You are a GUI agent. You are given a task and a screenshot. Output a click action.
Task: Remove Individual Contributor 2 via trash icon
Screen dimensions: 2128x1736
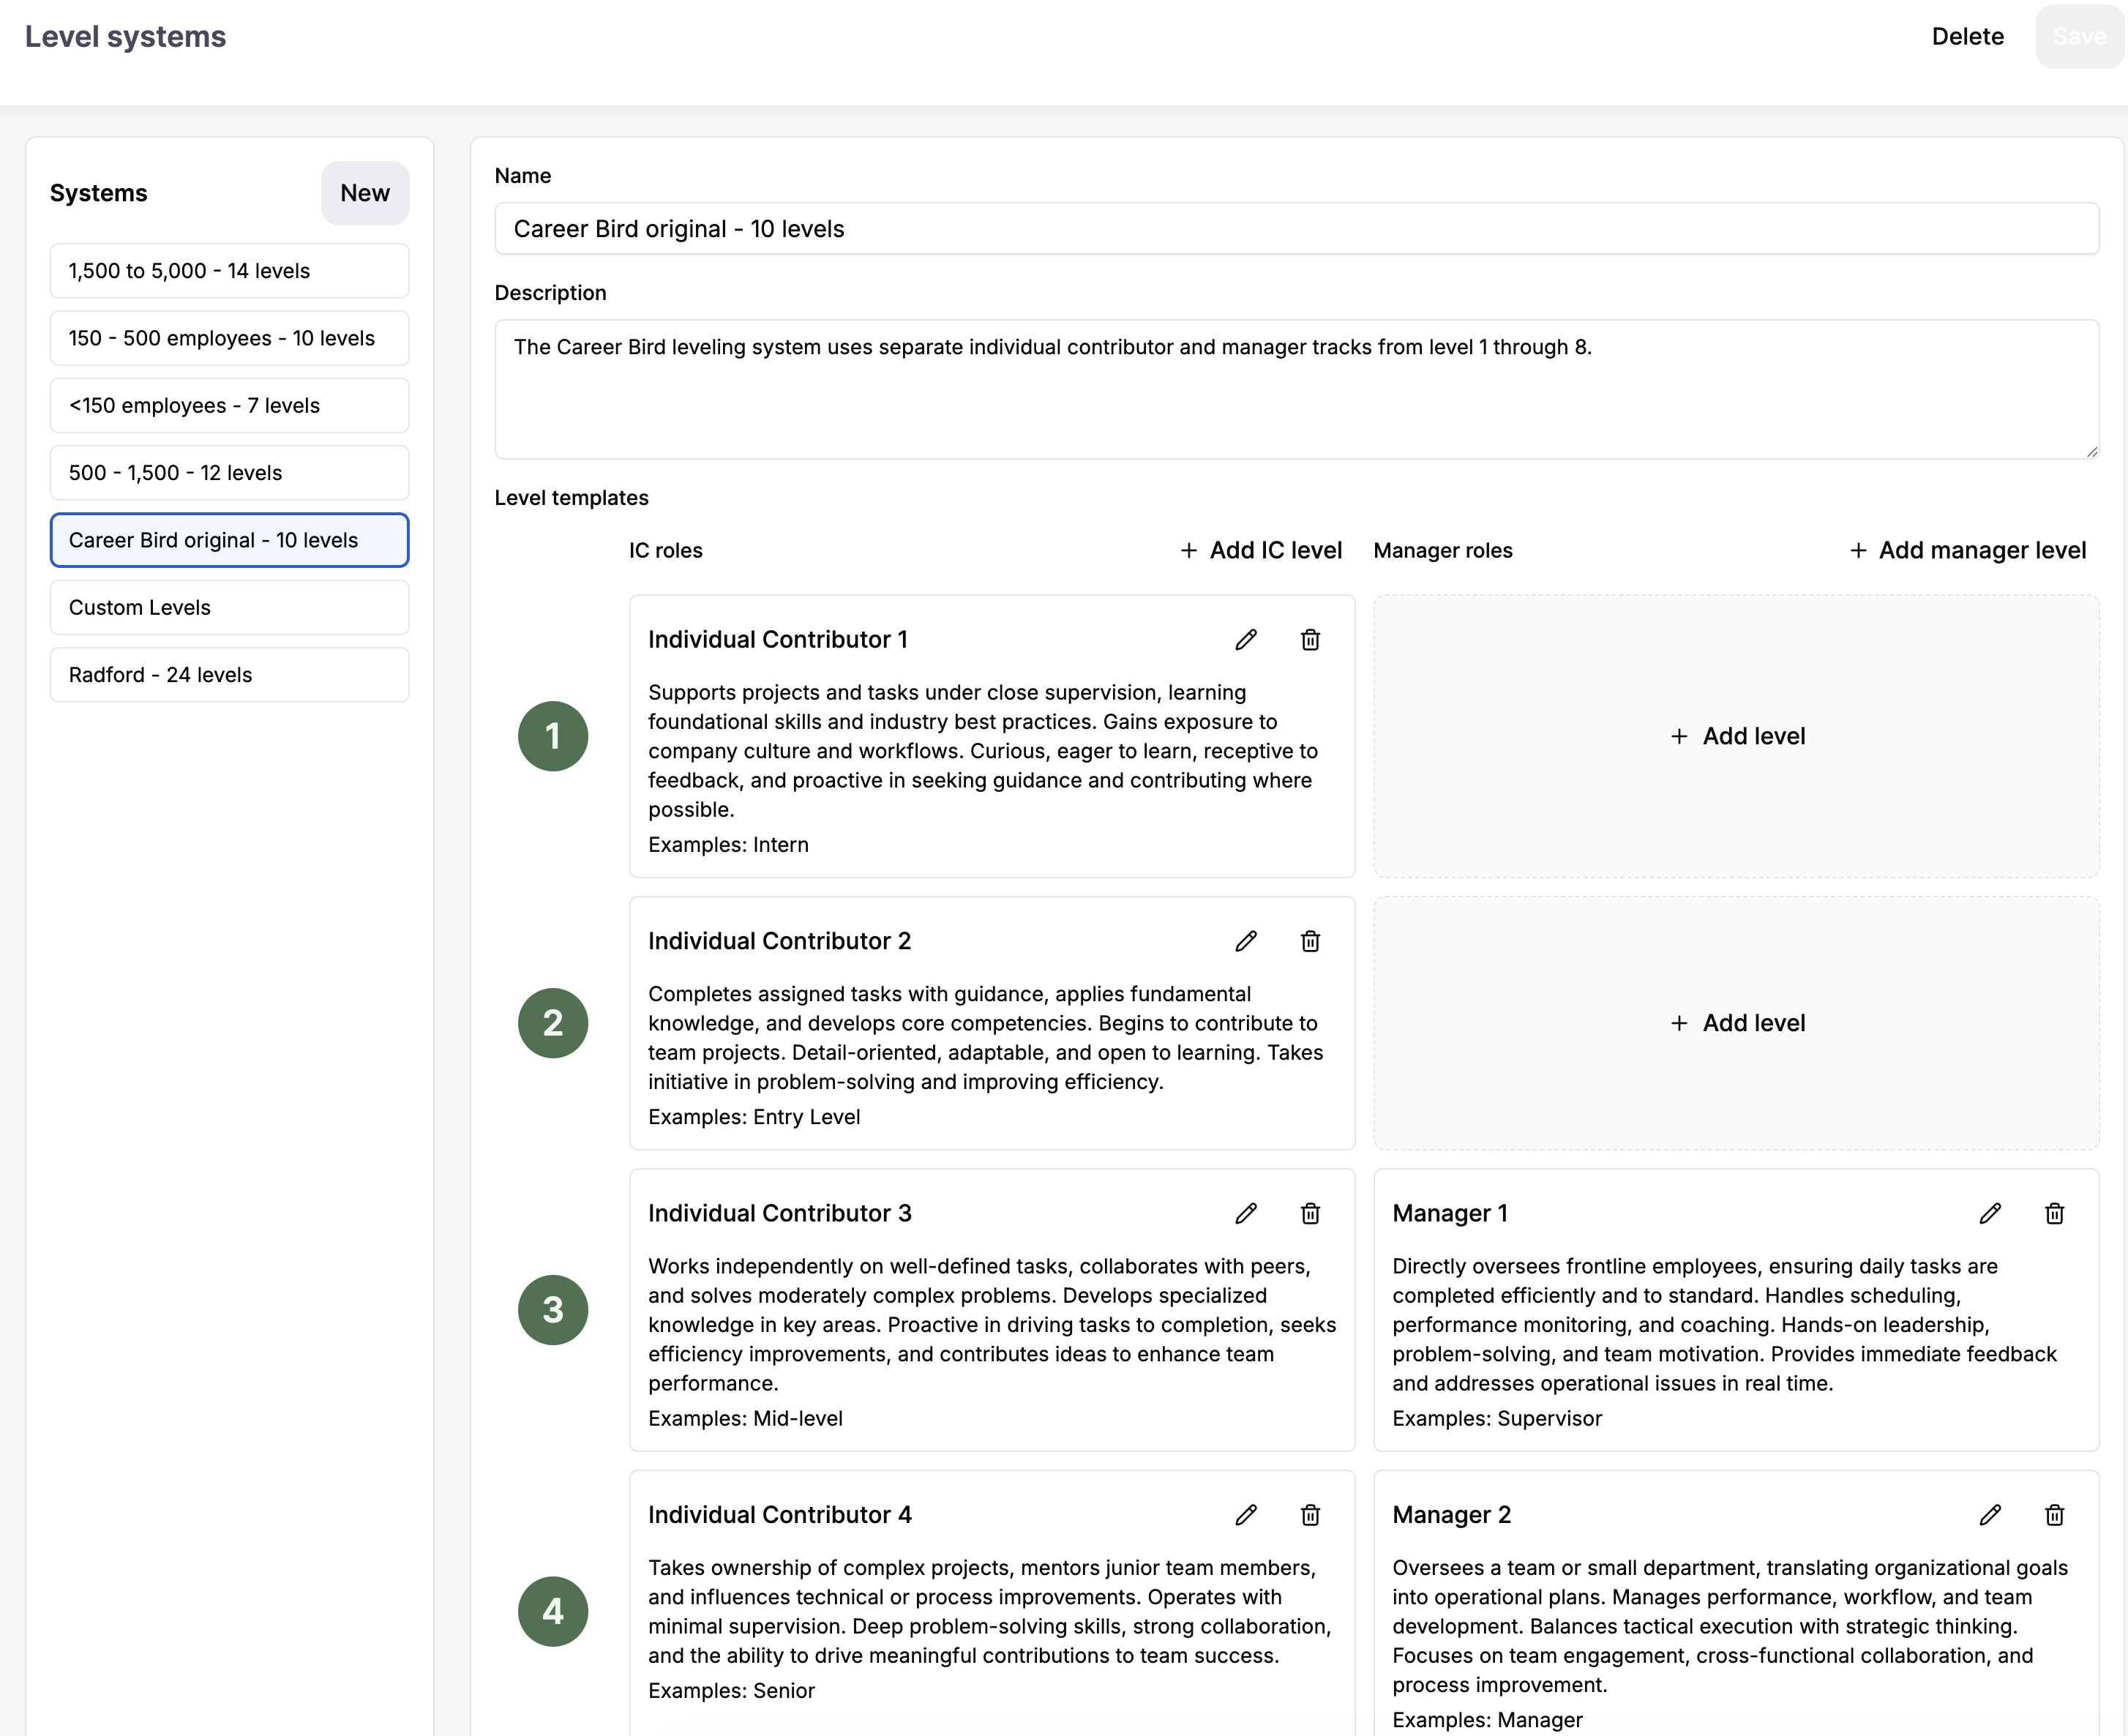pyautogui.click(x=1310, y=941)
